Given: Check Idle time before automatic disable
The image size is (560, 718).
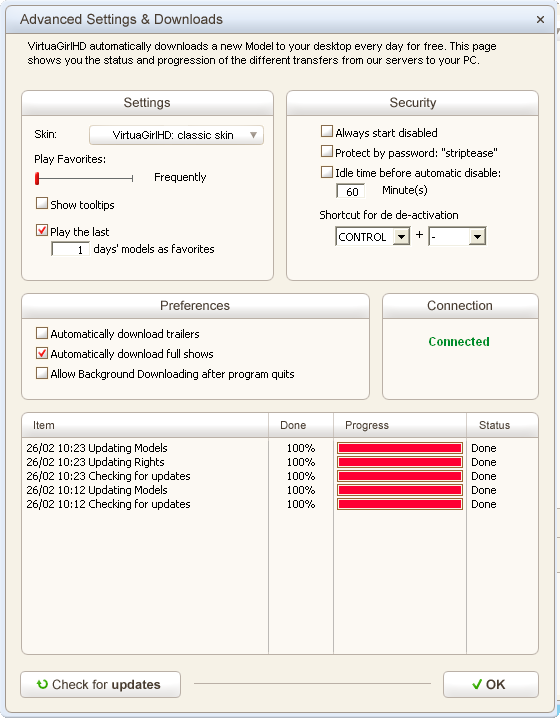Looking at the screenshot, I should pos(326,172).
